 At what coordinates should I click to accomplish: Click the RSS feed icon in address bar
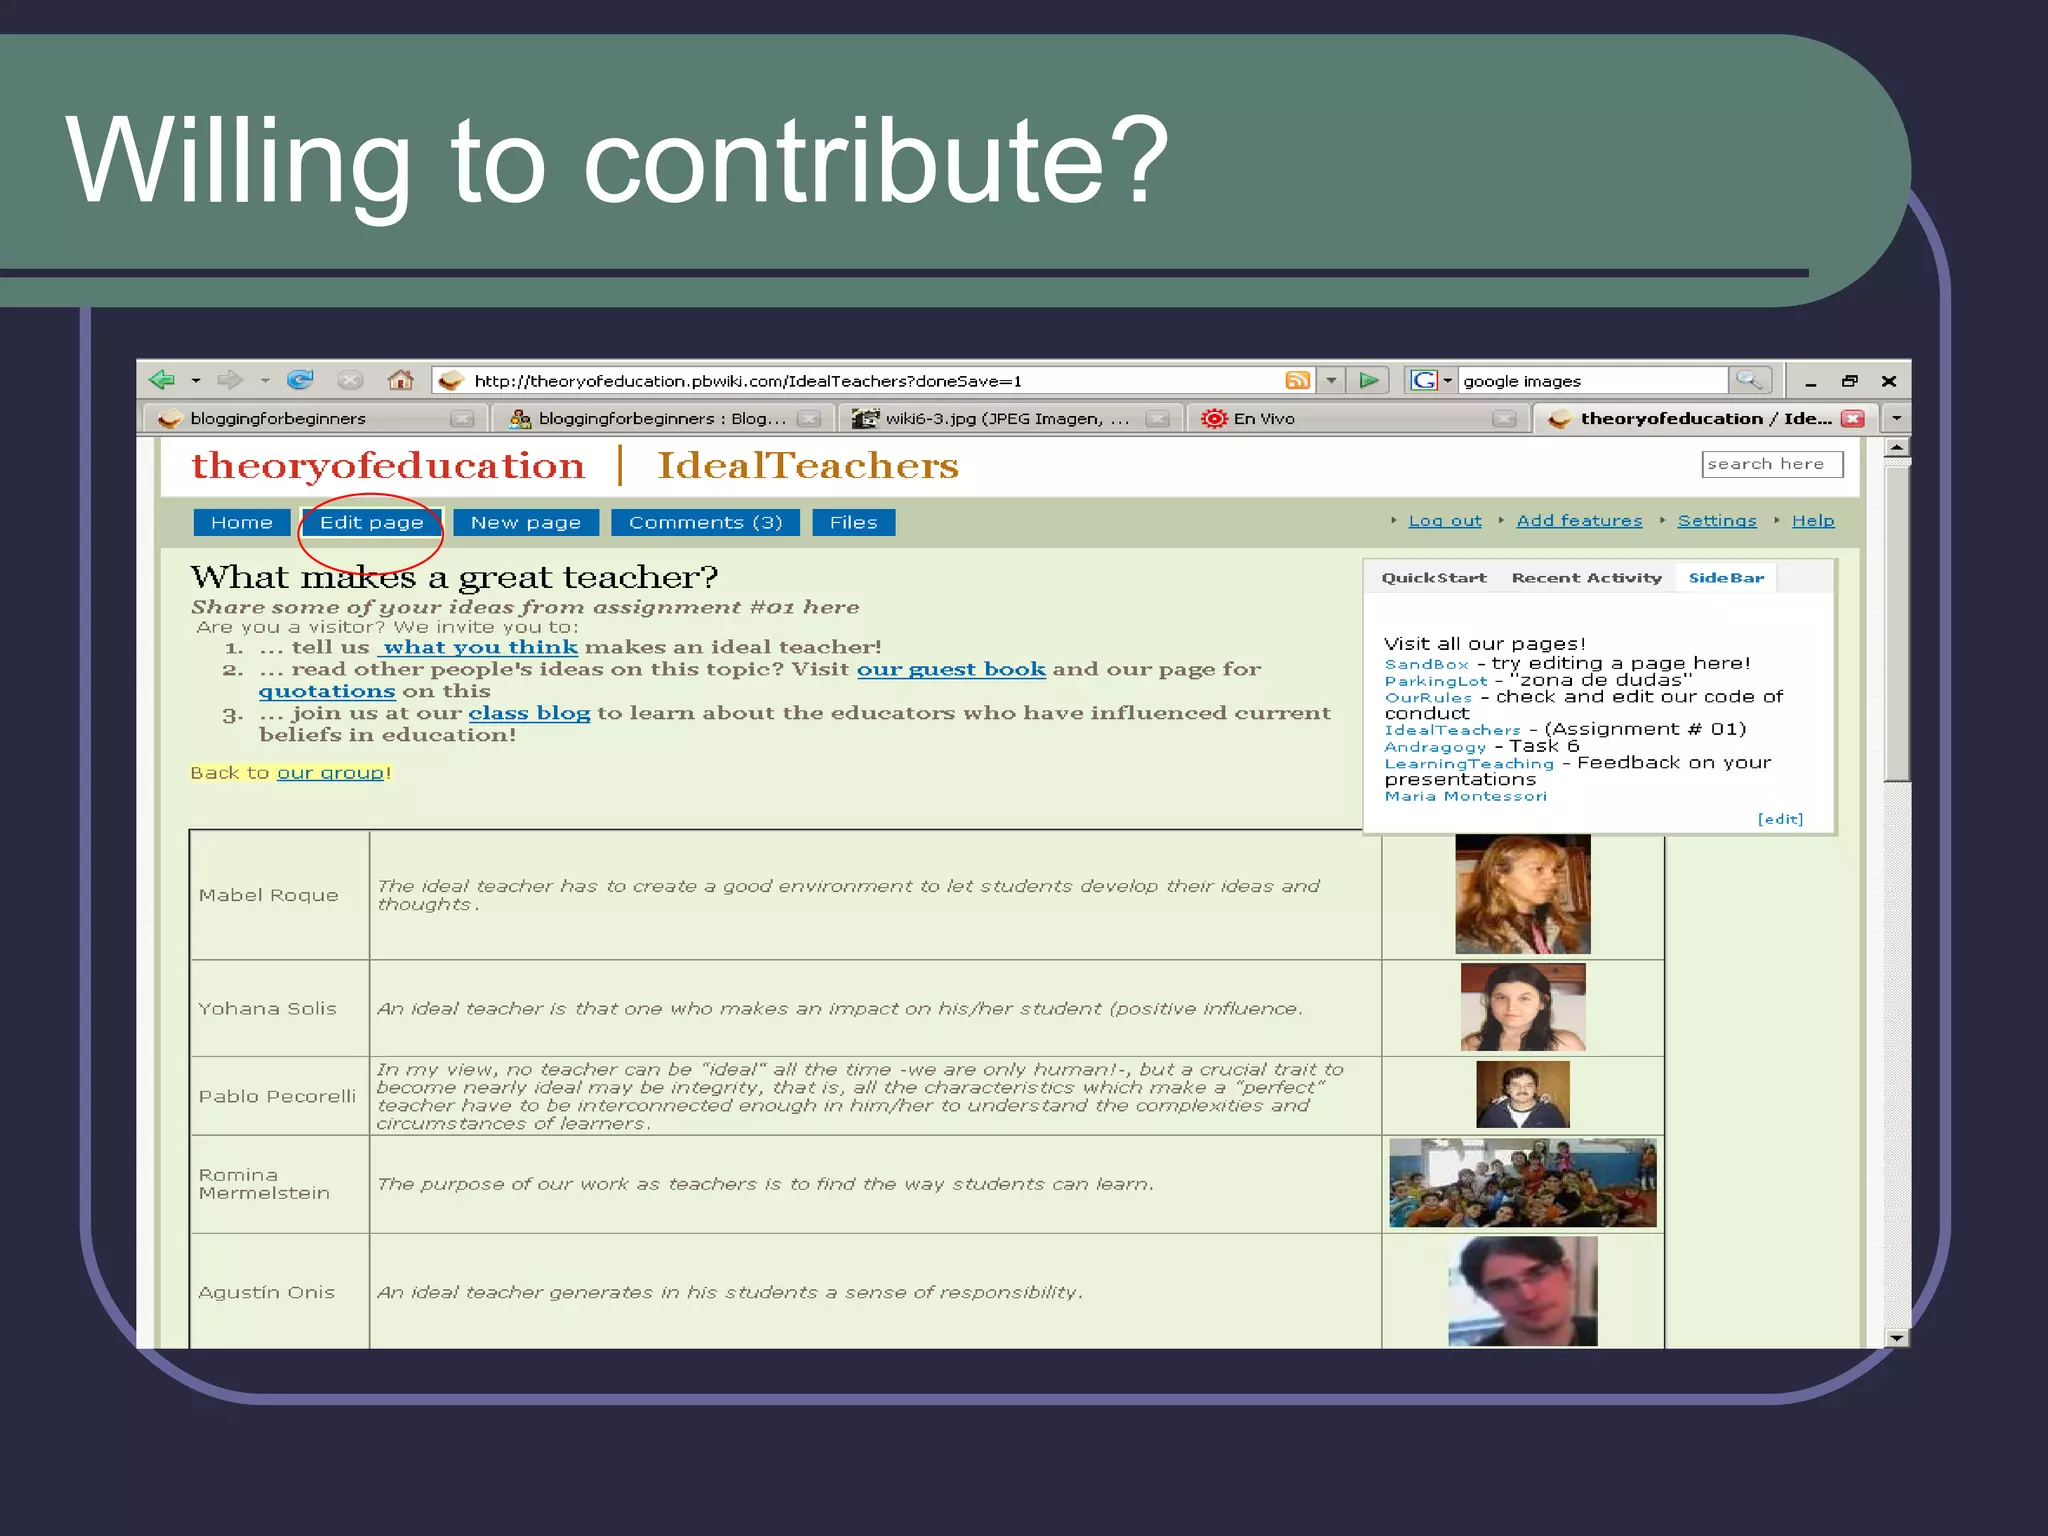[1297, 380]
